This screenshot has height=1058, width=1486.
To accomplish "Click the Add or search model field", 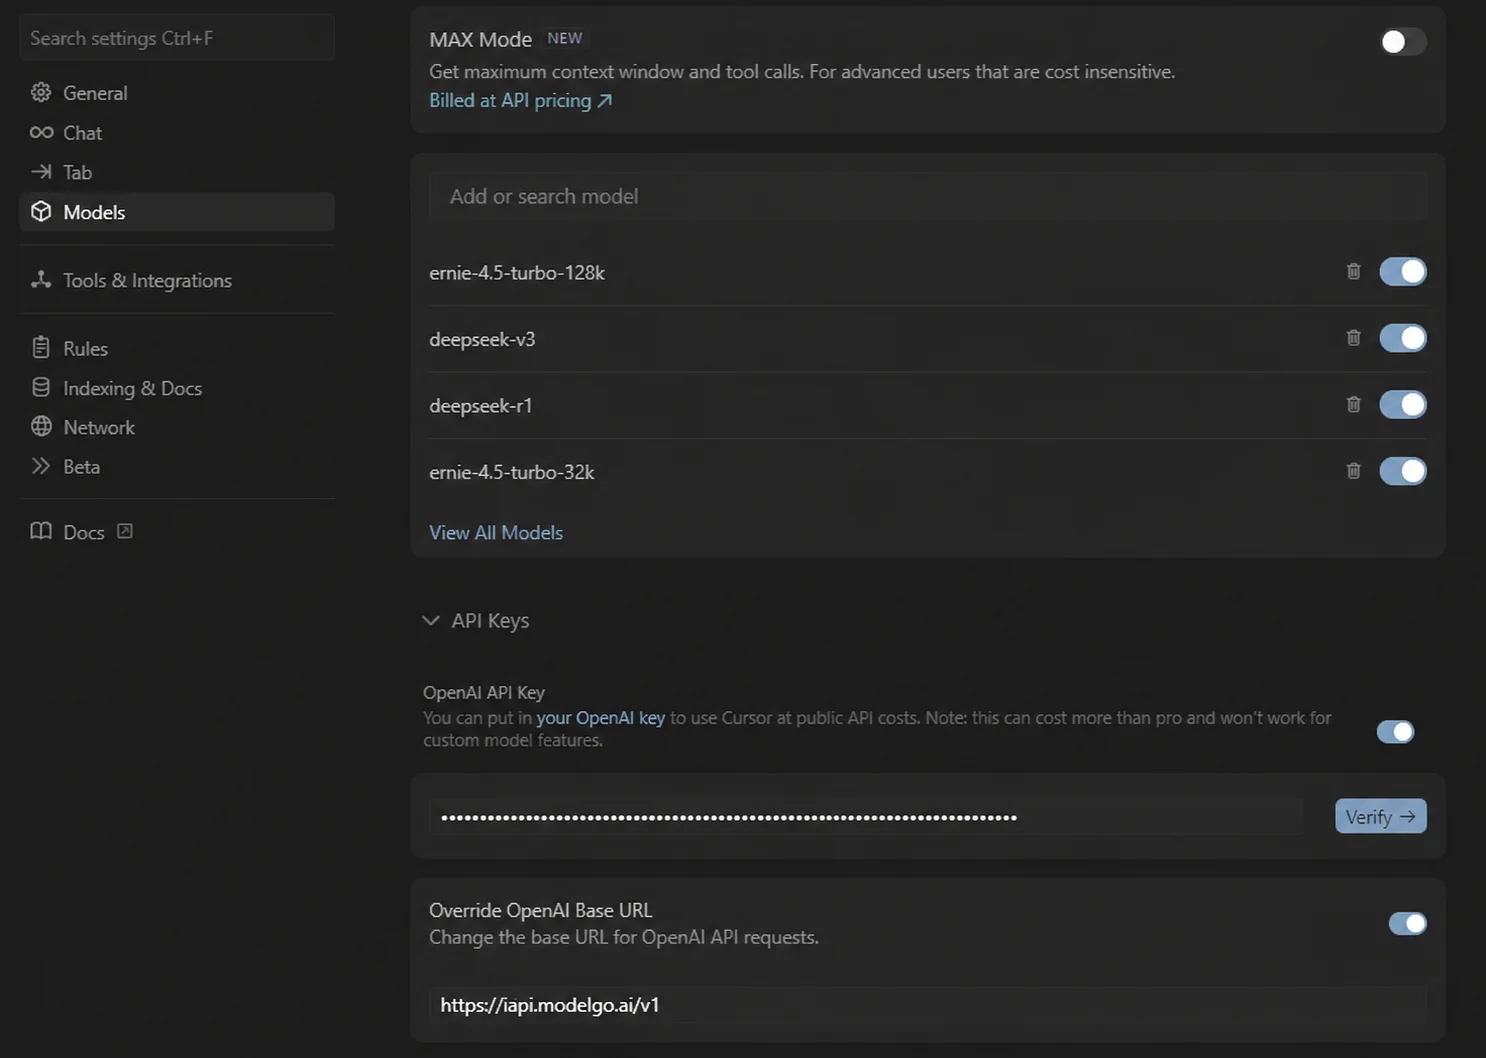I will tap(927, 196).
